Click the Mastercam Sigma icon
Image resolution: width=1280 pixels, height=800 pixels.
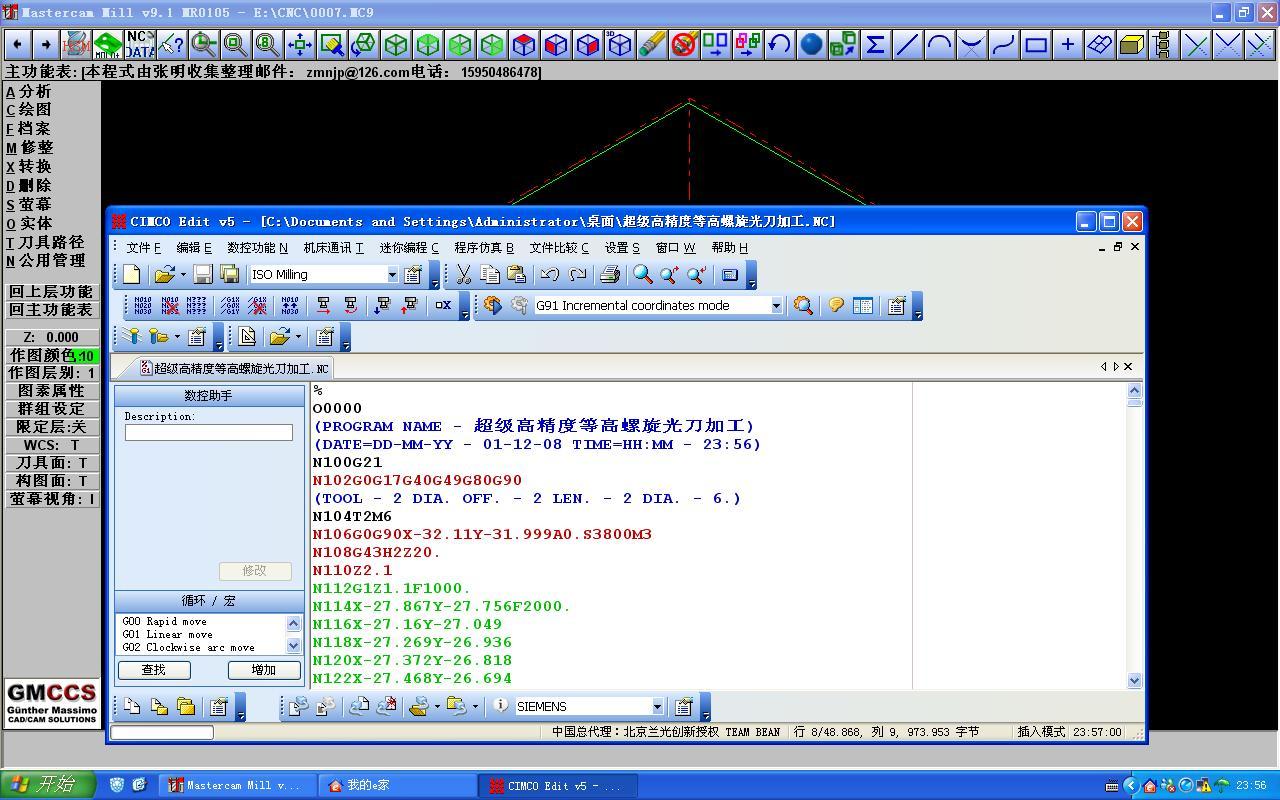click(875, 45)
